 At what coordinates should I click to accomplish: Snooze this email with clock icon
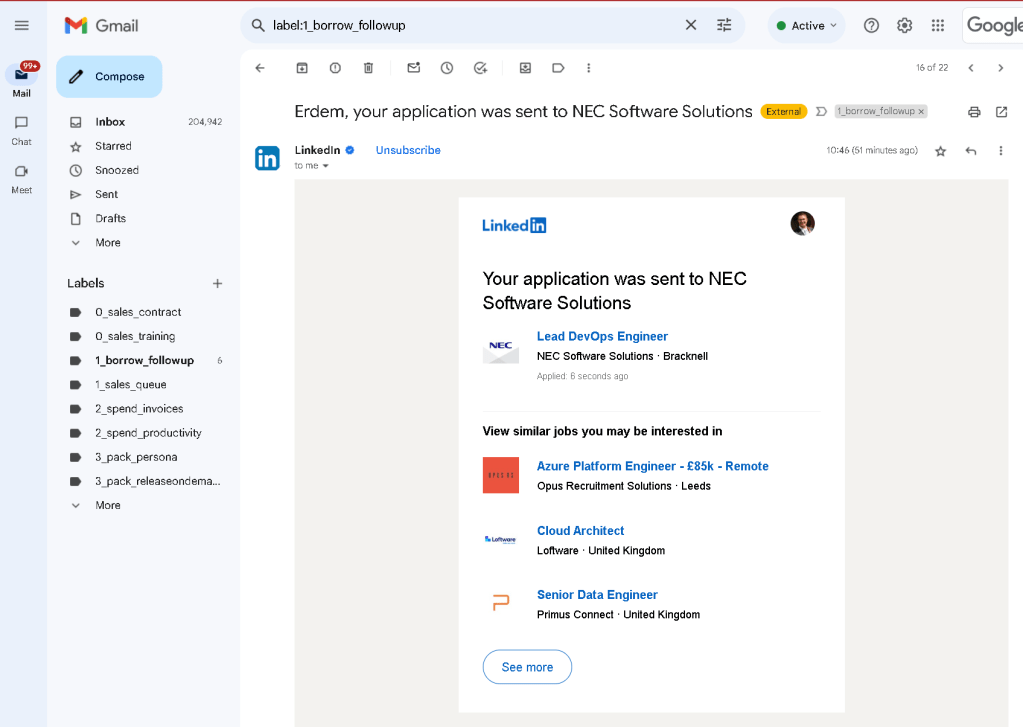click(447, 68)
